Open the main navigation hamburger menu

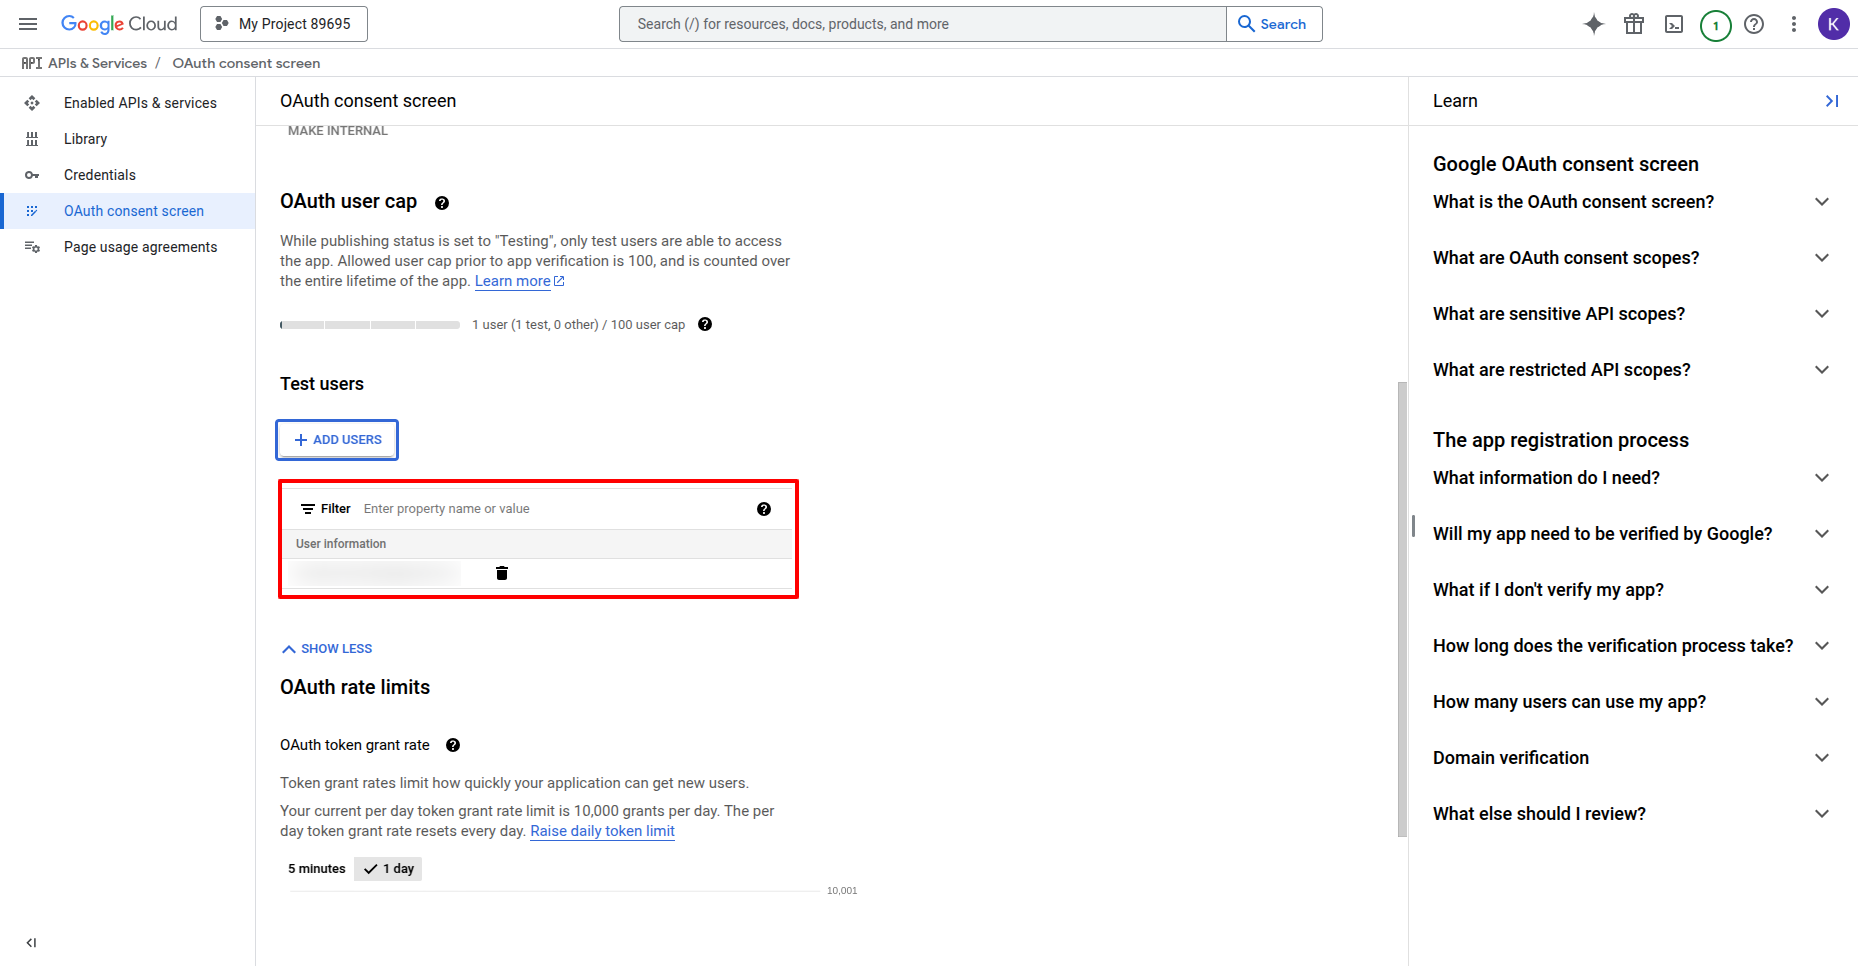point(28,24)
